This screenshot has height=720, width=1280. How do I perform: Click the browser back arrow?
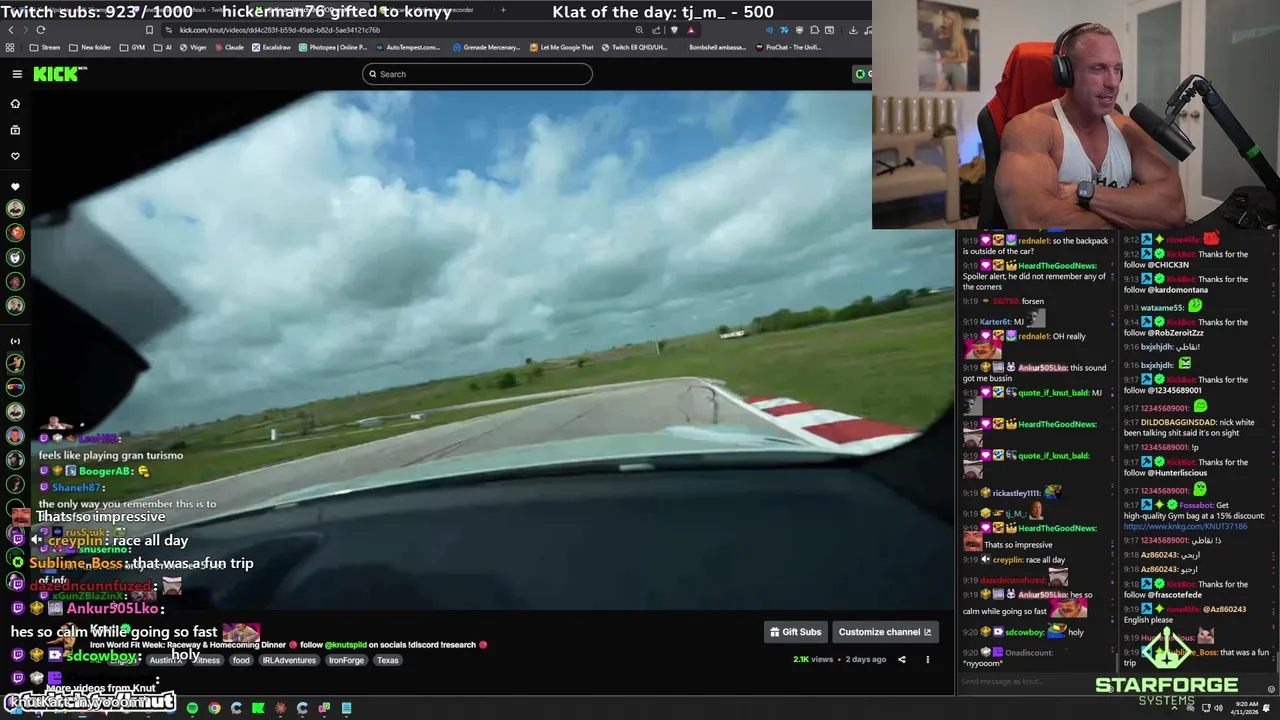click(11, 30)
